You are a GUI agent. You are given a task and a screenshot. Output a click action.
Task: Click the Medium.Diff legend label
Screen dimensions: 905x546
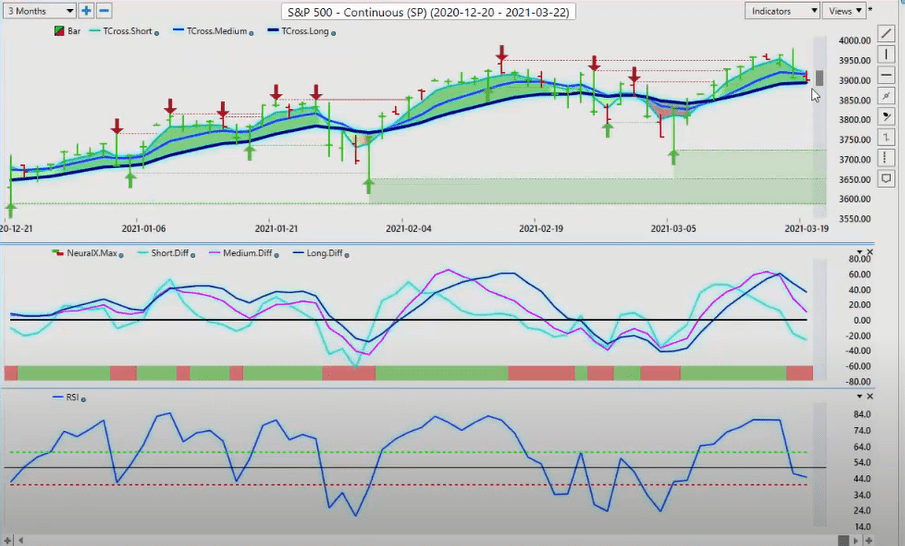pyautogui.click(x=247, y=253)
